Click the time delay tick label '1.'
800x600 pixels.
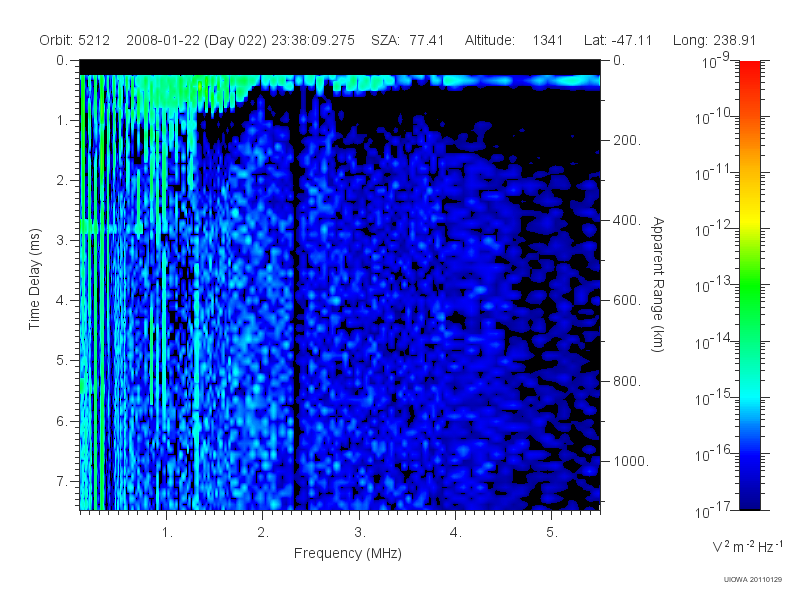[x=62, y=121]
